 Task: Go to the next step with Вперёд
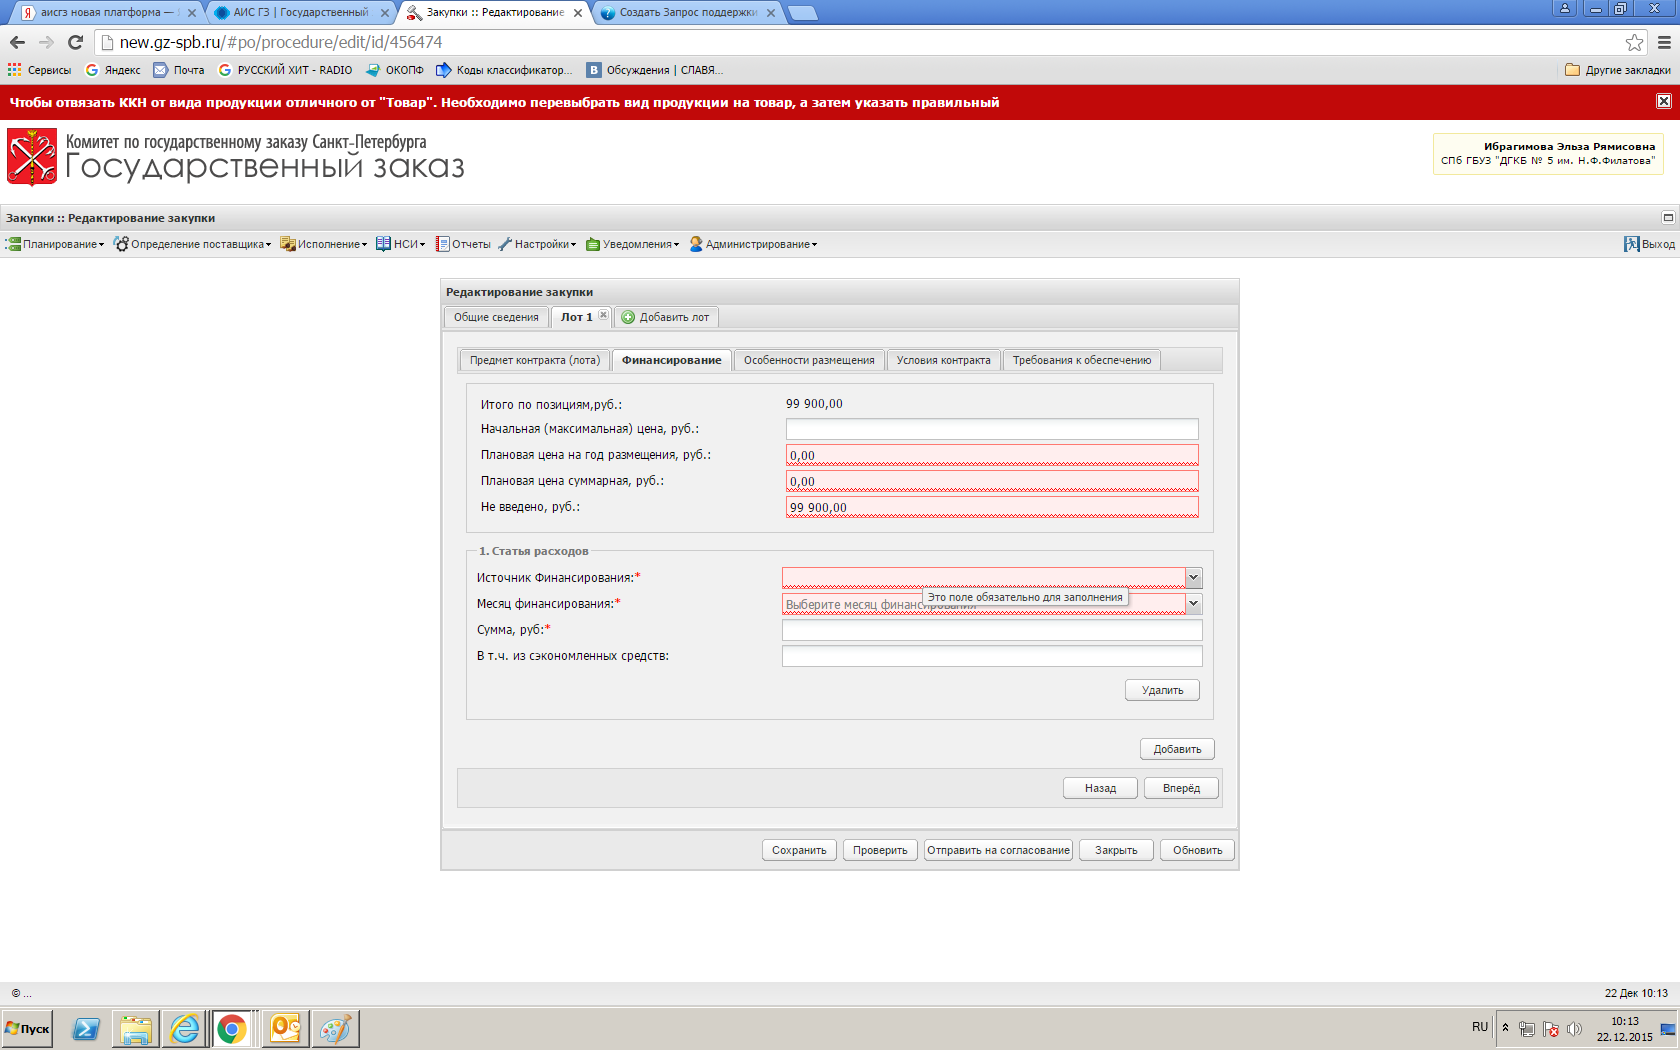[x=1181, y=788]
